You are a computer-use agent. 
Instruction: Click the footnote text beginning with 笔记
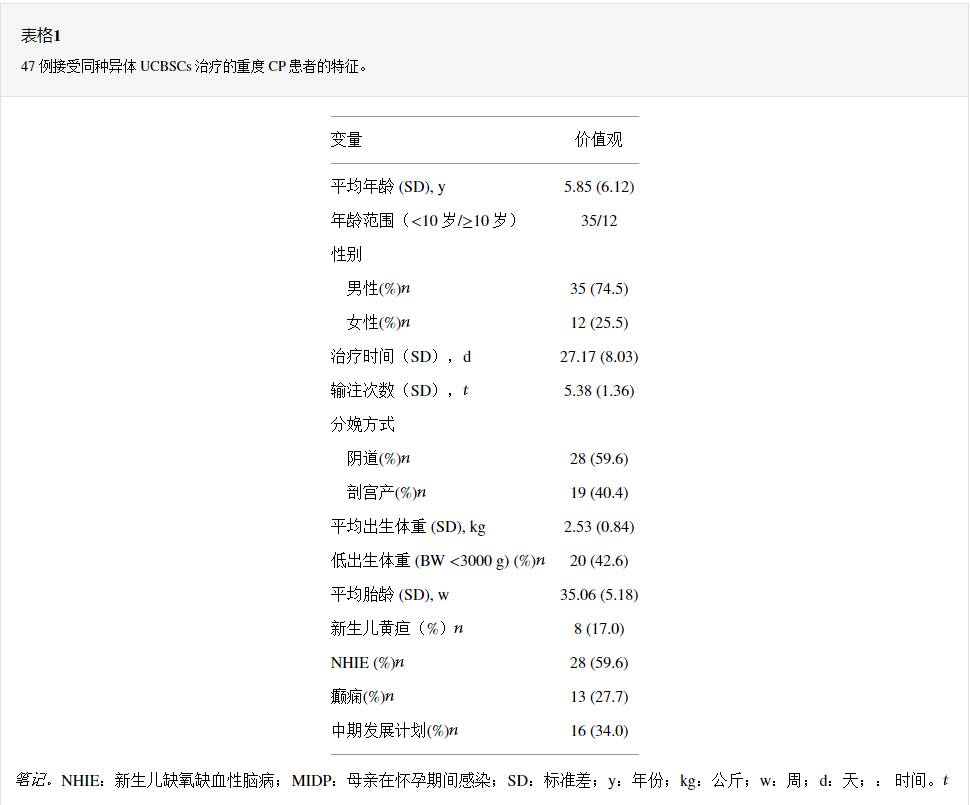click(481, 780)
